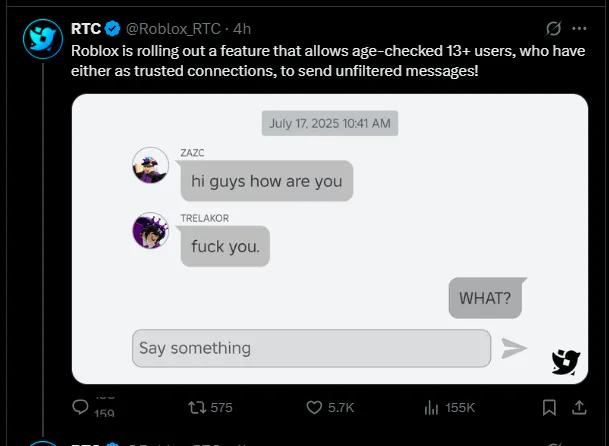Click TRELAKOR's chat avatar
609x446 pixels.
pyautogui.click(x=151, y=230)
